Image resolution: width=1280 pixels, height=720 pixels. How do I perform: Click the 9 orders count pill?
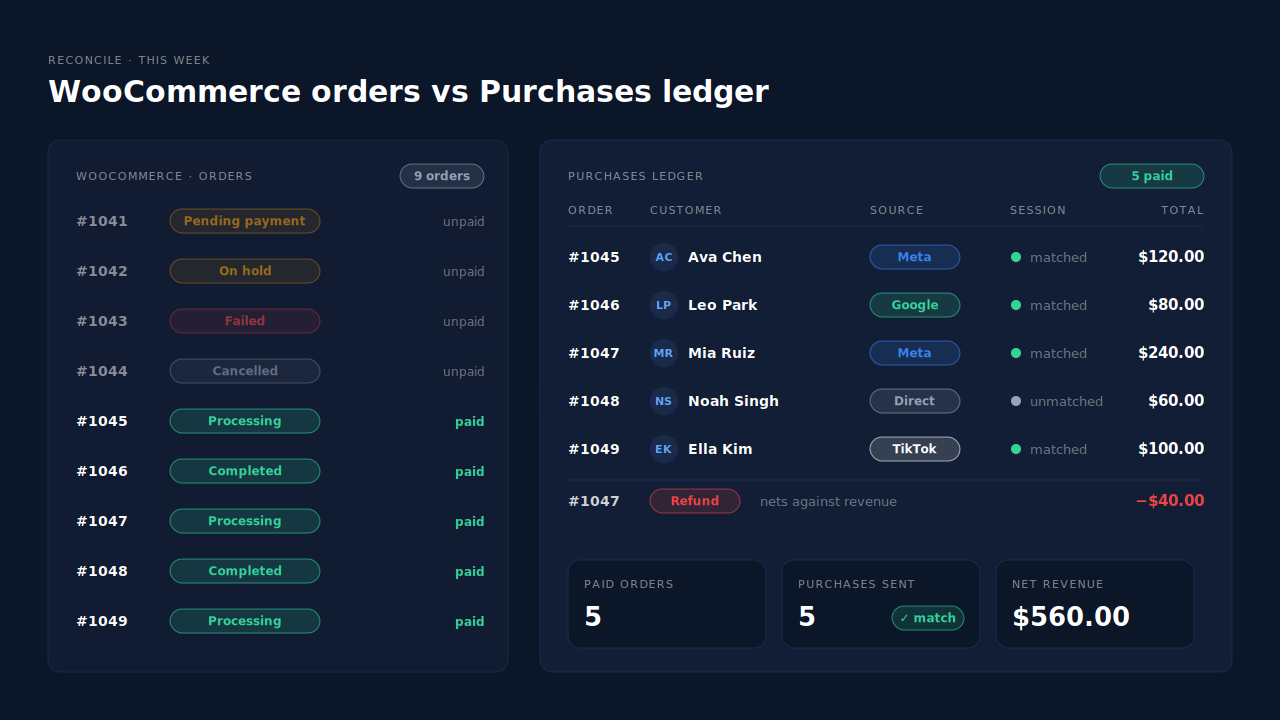coord(442,176)
